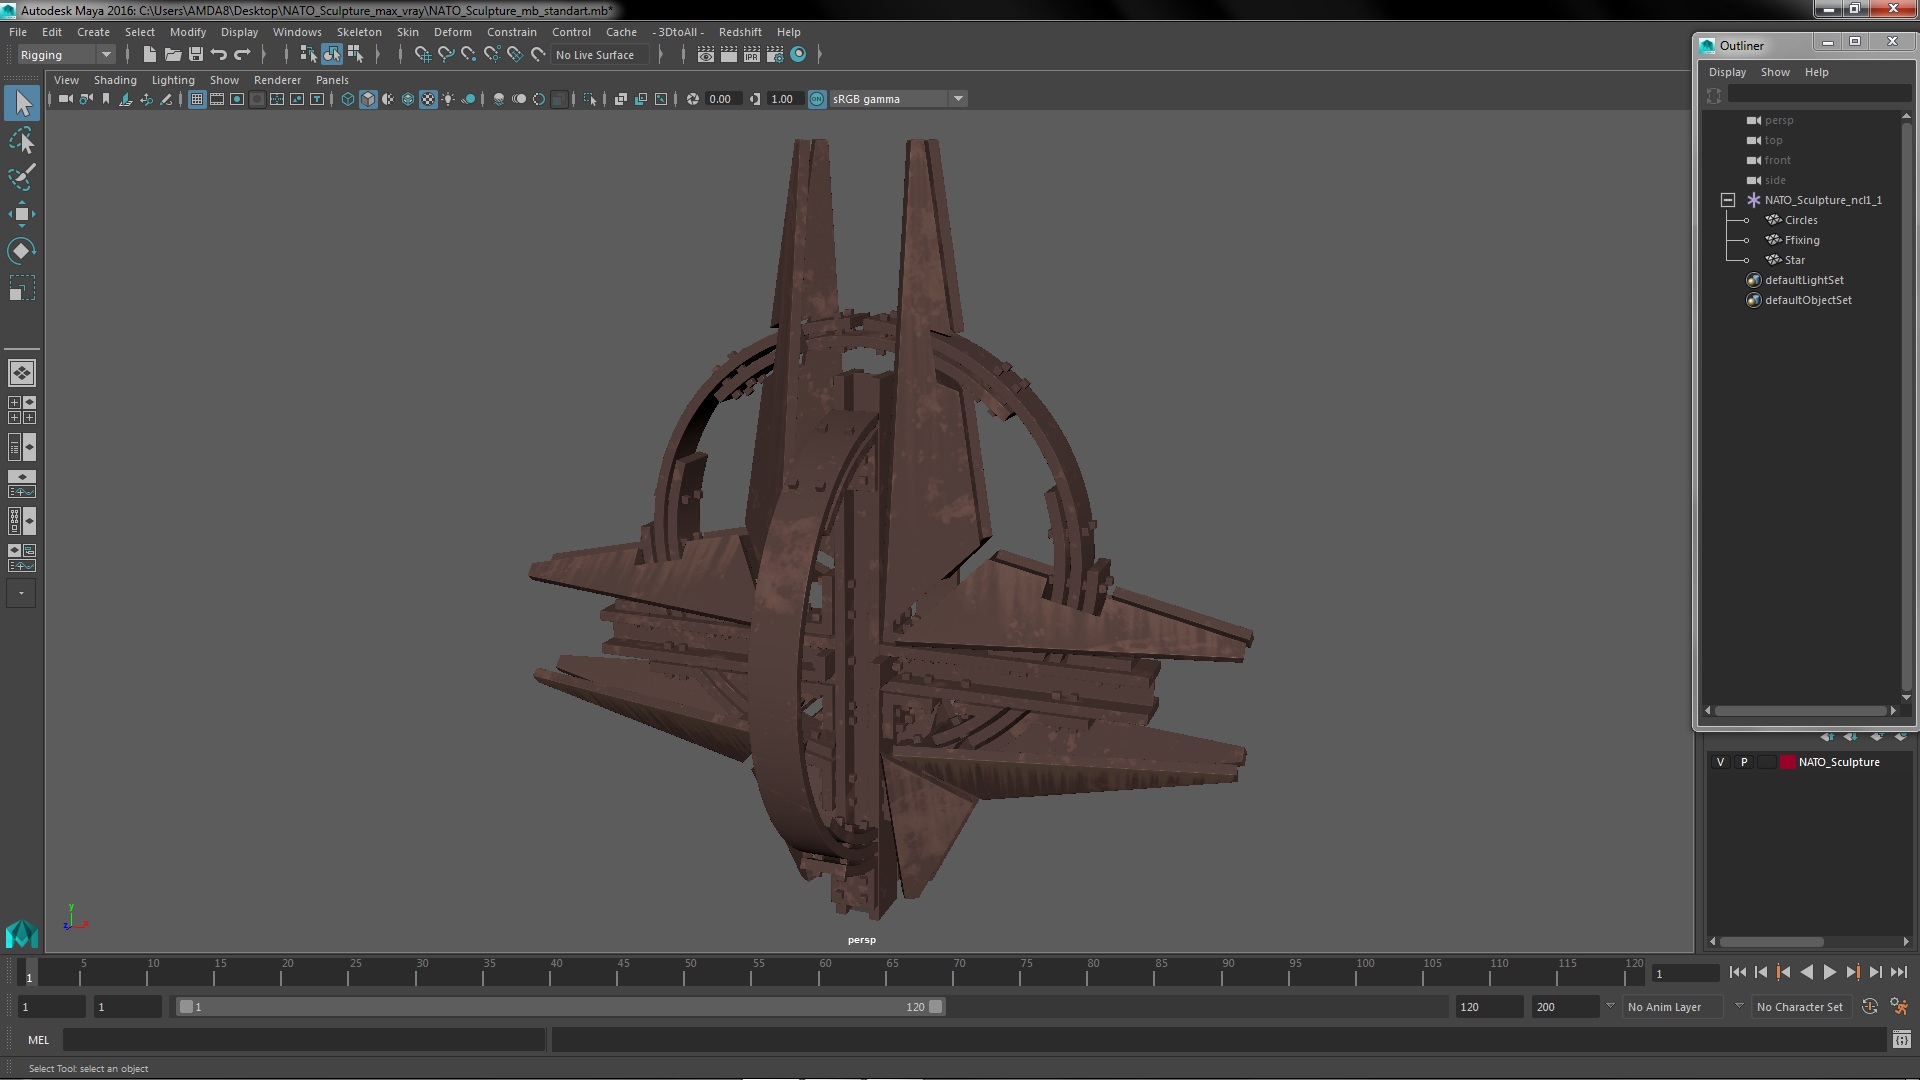Open the sRGB gamma dropdown

point(958,99)
